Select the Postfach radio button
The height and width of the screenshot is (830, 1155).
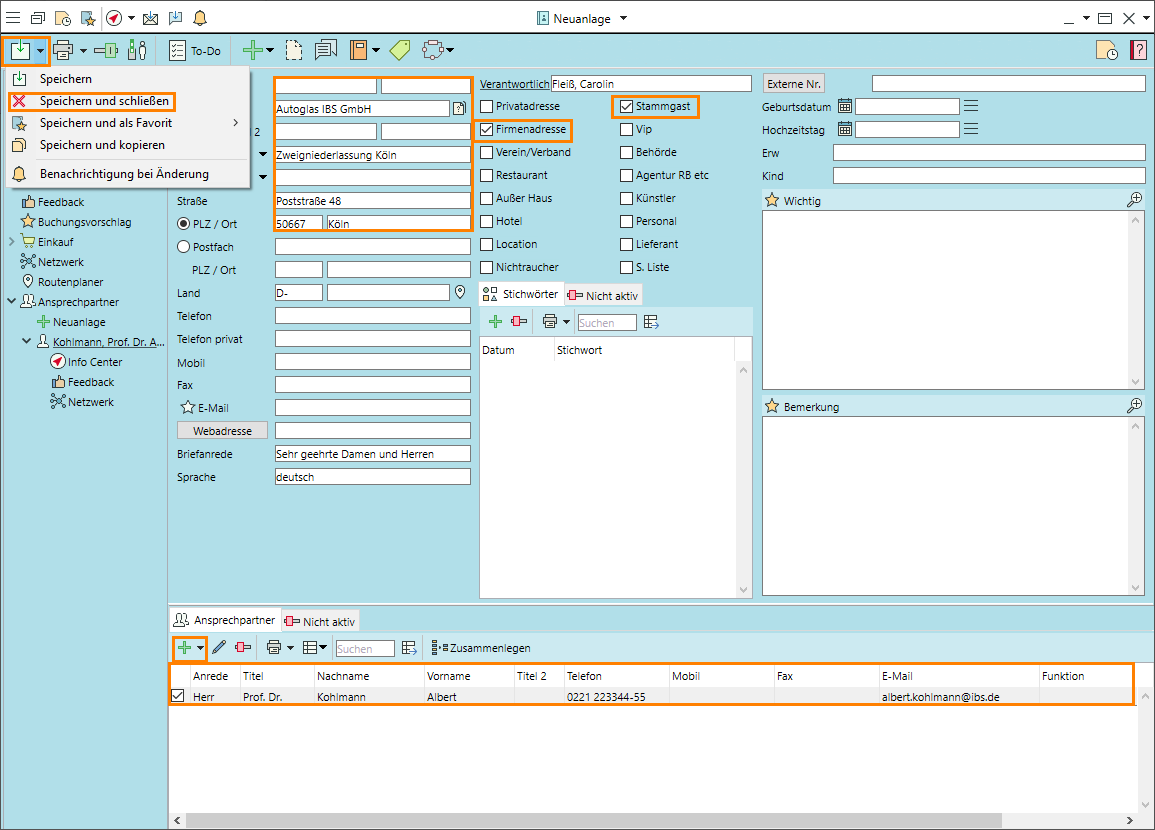tap(183, 246)
